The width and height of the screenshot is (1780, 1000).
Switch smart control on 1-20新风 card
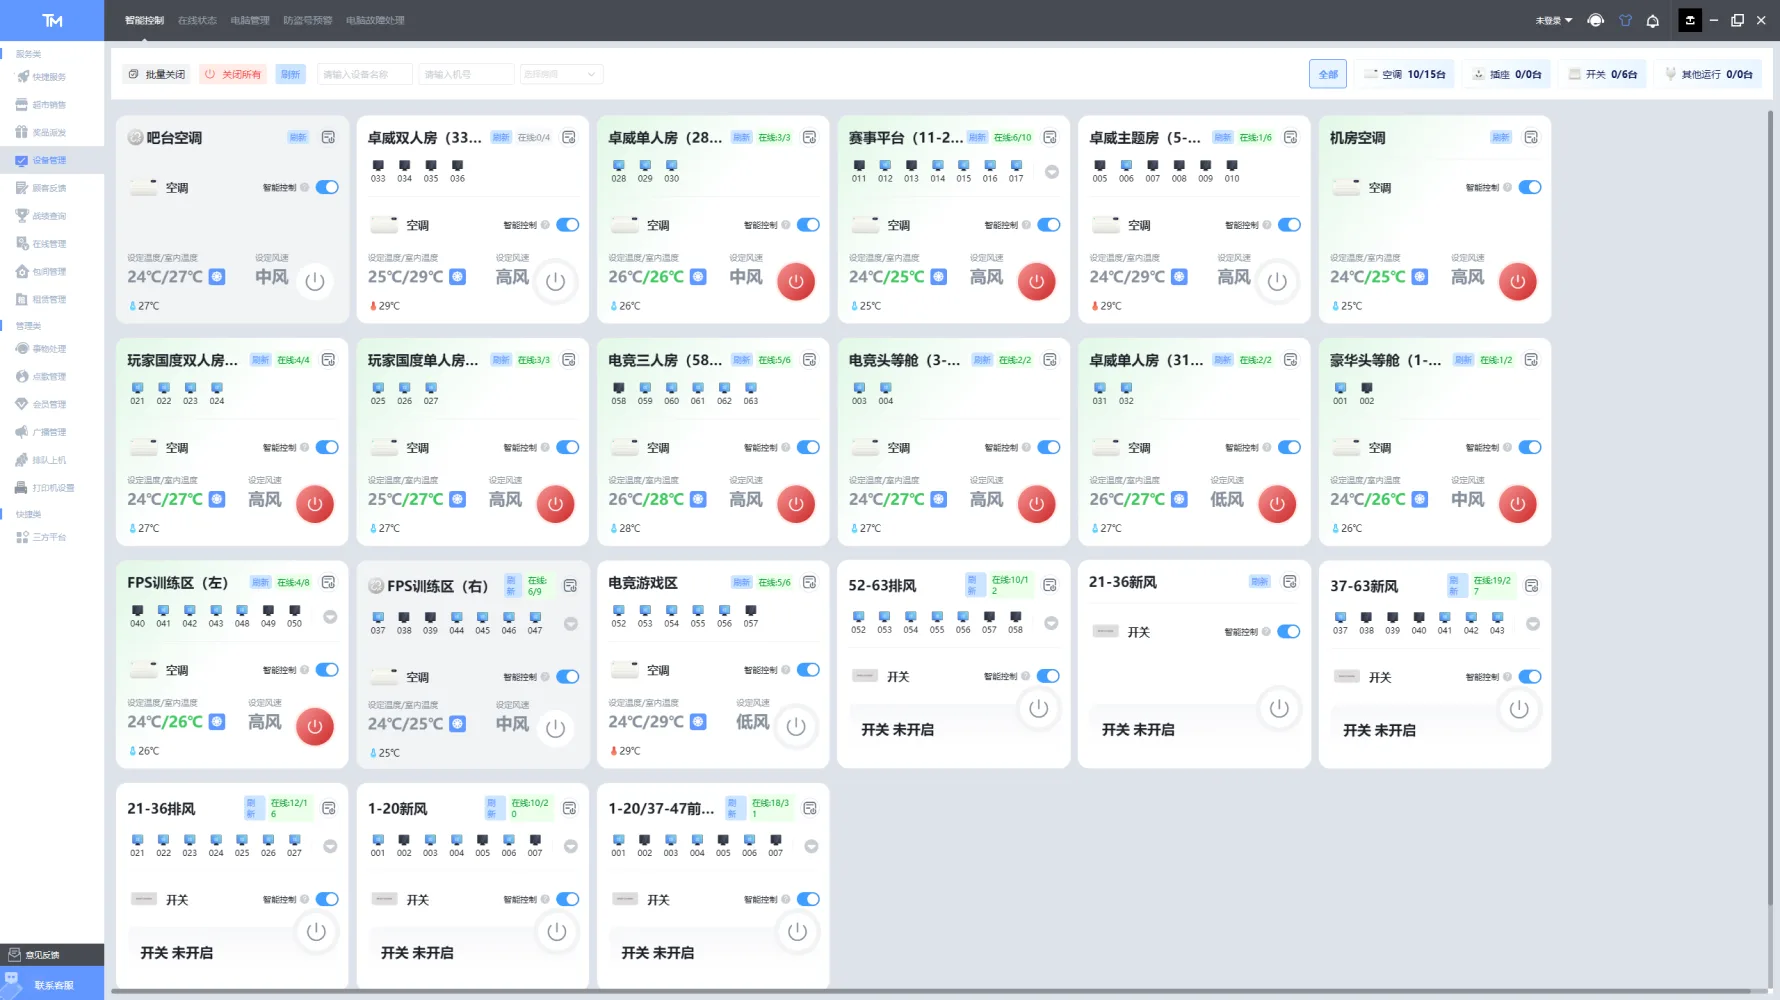point(567,899)
